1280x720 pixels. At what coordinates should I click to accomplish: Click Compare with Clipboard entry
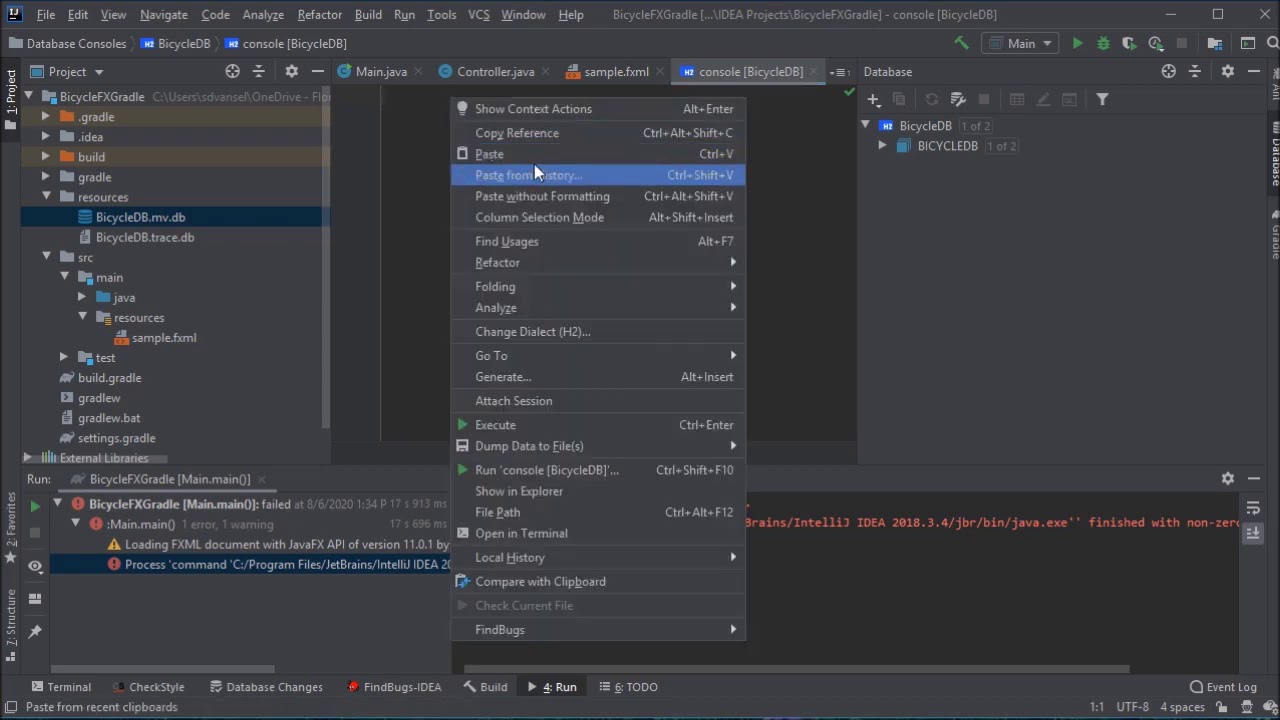(598, 582)
